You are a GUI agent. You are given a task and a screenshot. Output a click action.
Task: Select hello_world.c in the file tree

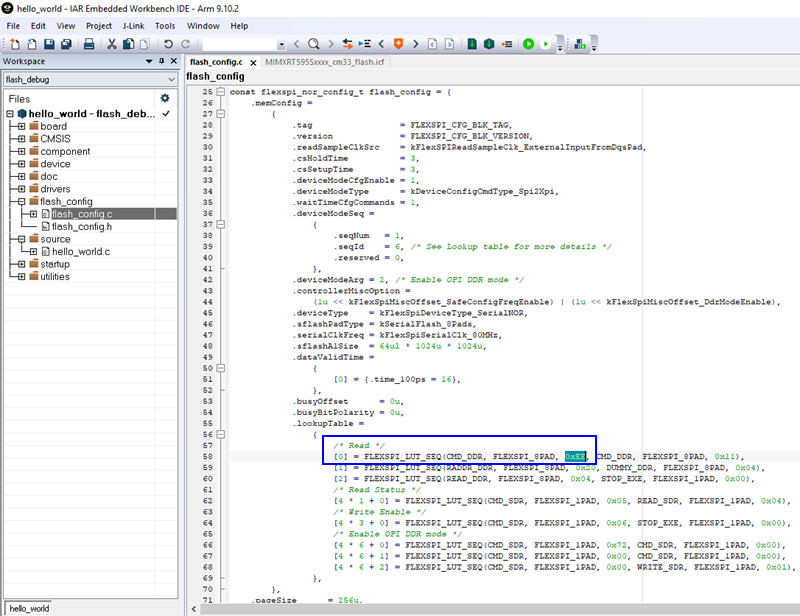81,252
